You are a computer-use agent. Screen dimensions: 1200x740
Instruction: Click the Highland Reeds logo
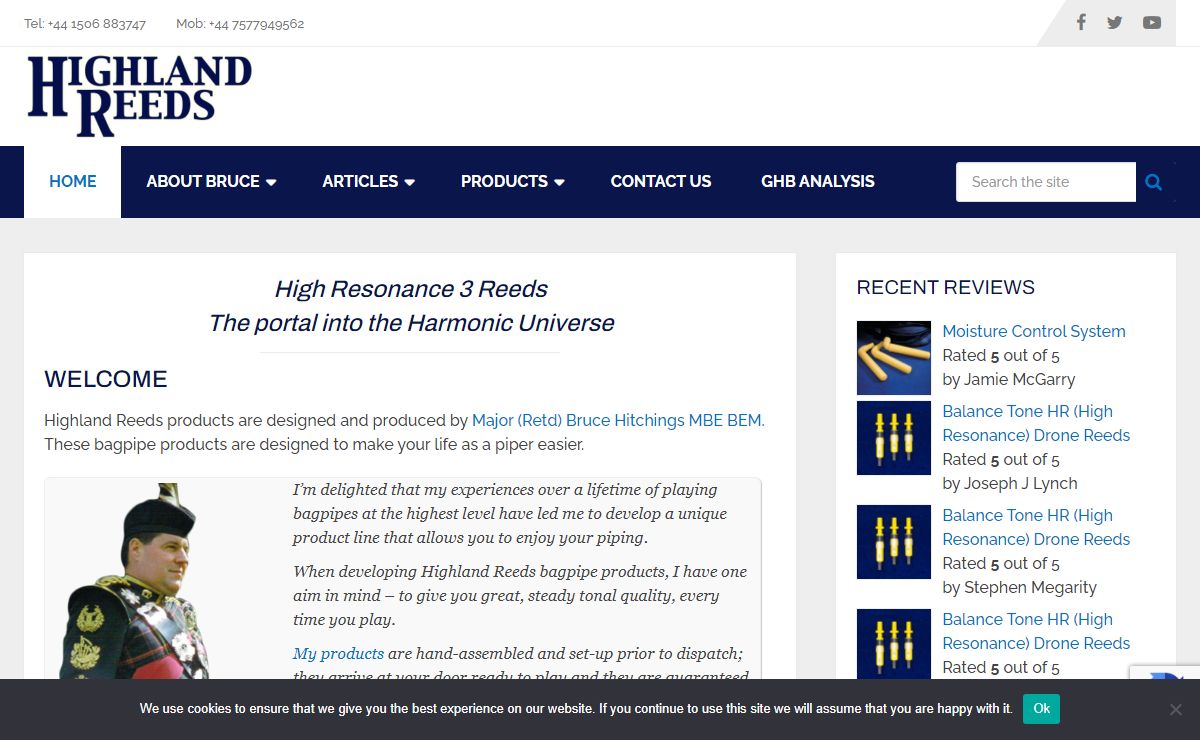pyautogui.click(x=139, y=96)
